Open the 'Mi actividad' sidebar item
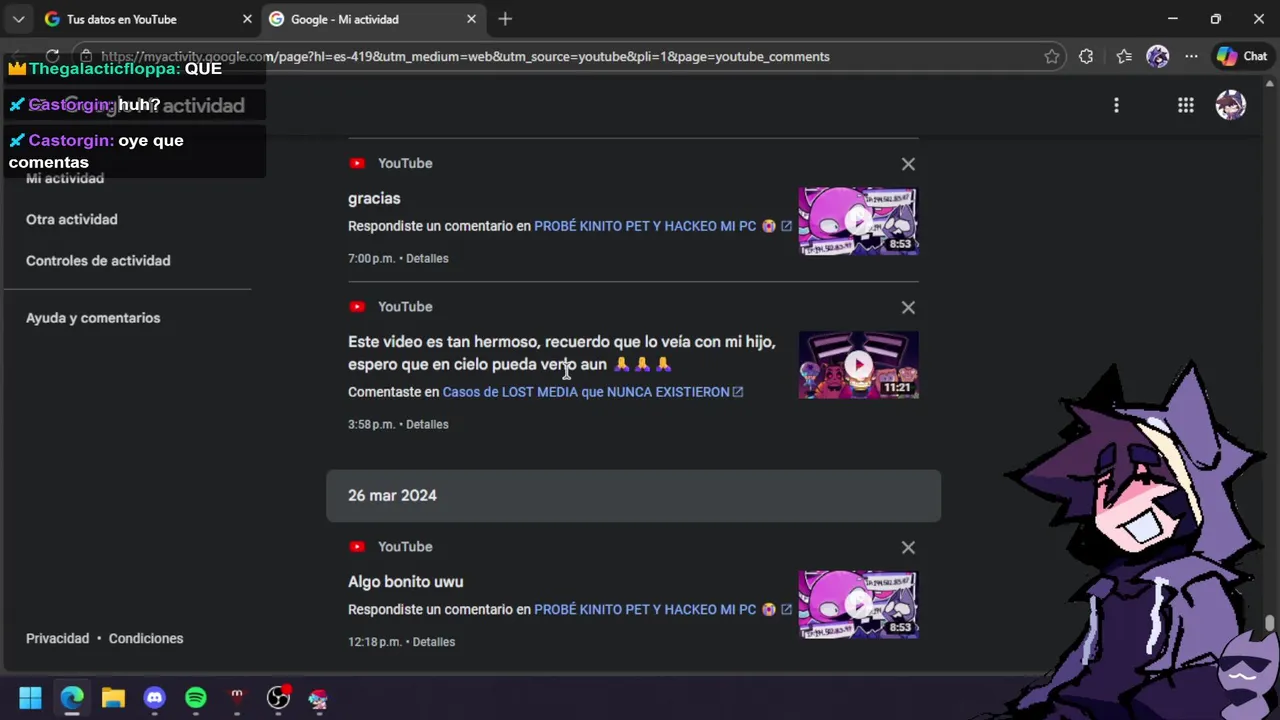Screen dimensions: 1280x720 [x=65, y=178]
